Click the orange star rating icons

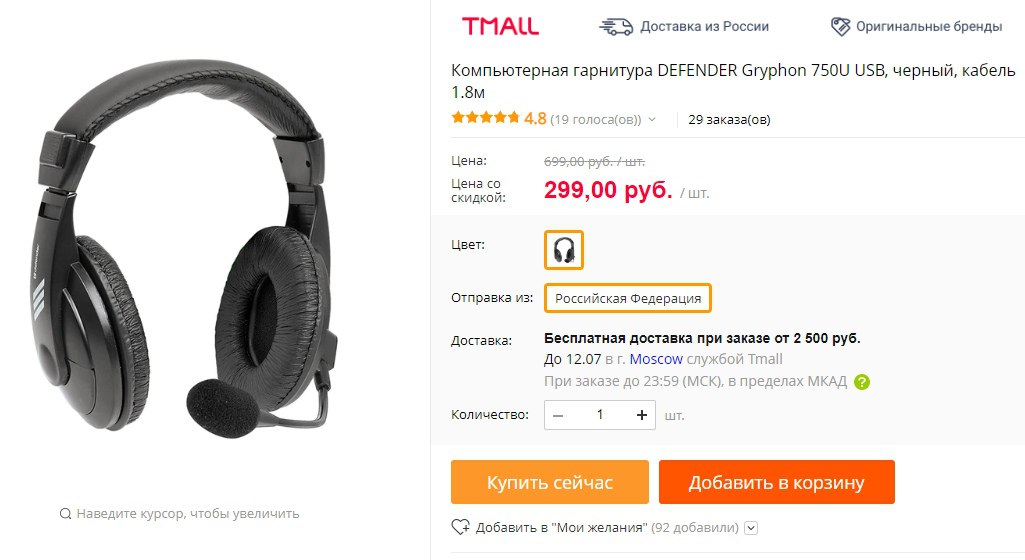pyautogui.click(x=486, y=118)
